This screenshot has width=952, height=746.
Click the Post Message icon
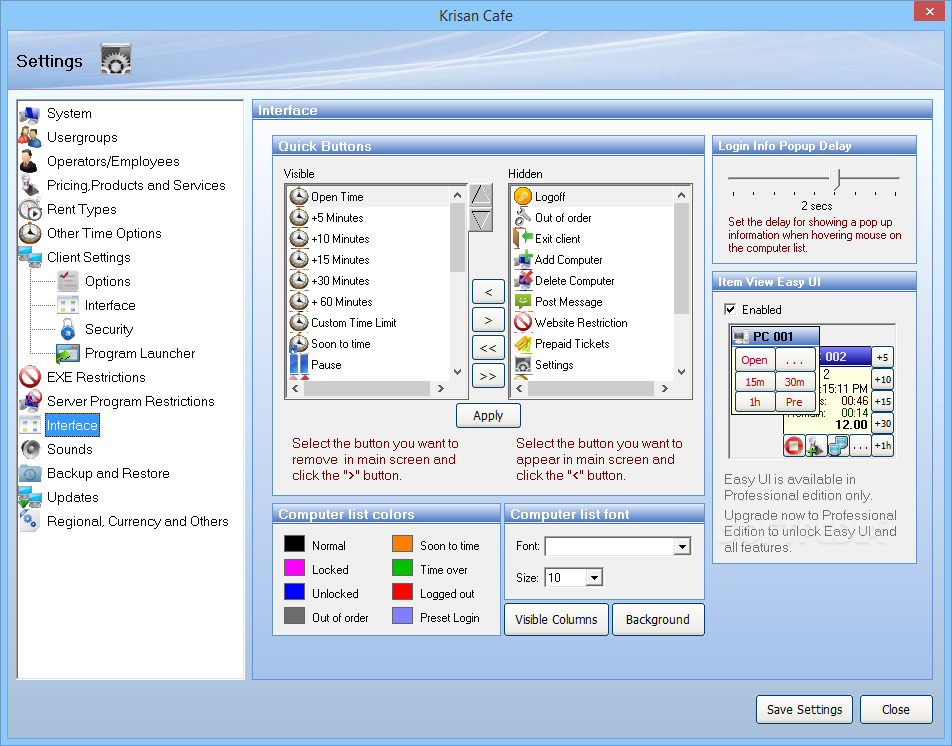[523, 302]
